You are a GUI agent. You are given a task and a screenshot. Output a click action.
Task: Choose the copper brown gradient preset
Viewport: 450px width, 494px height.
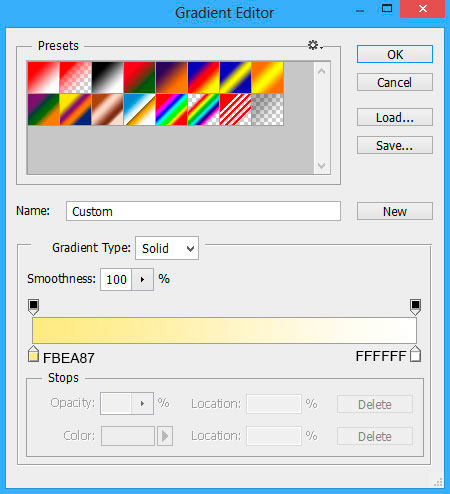pos(107,109)
